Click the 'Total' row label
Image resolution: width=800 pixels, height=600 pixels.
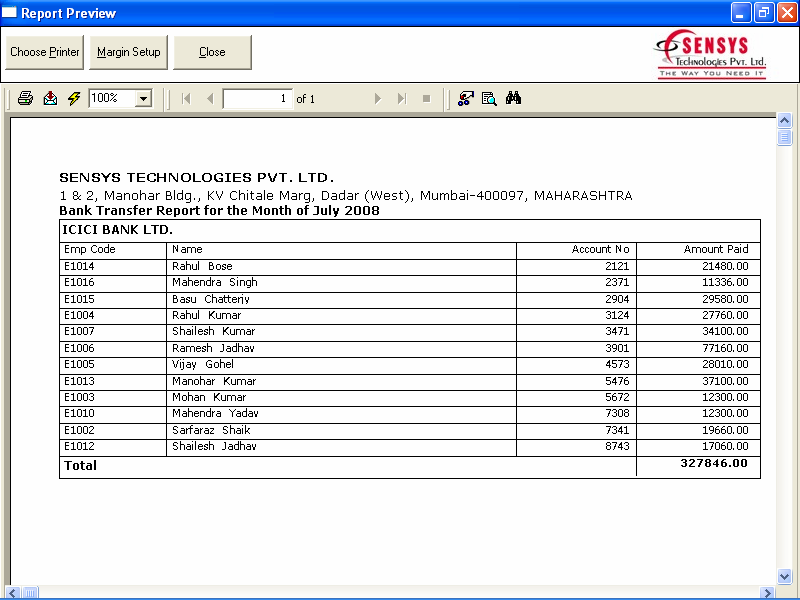tap(80, 465)
